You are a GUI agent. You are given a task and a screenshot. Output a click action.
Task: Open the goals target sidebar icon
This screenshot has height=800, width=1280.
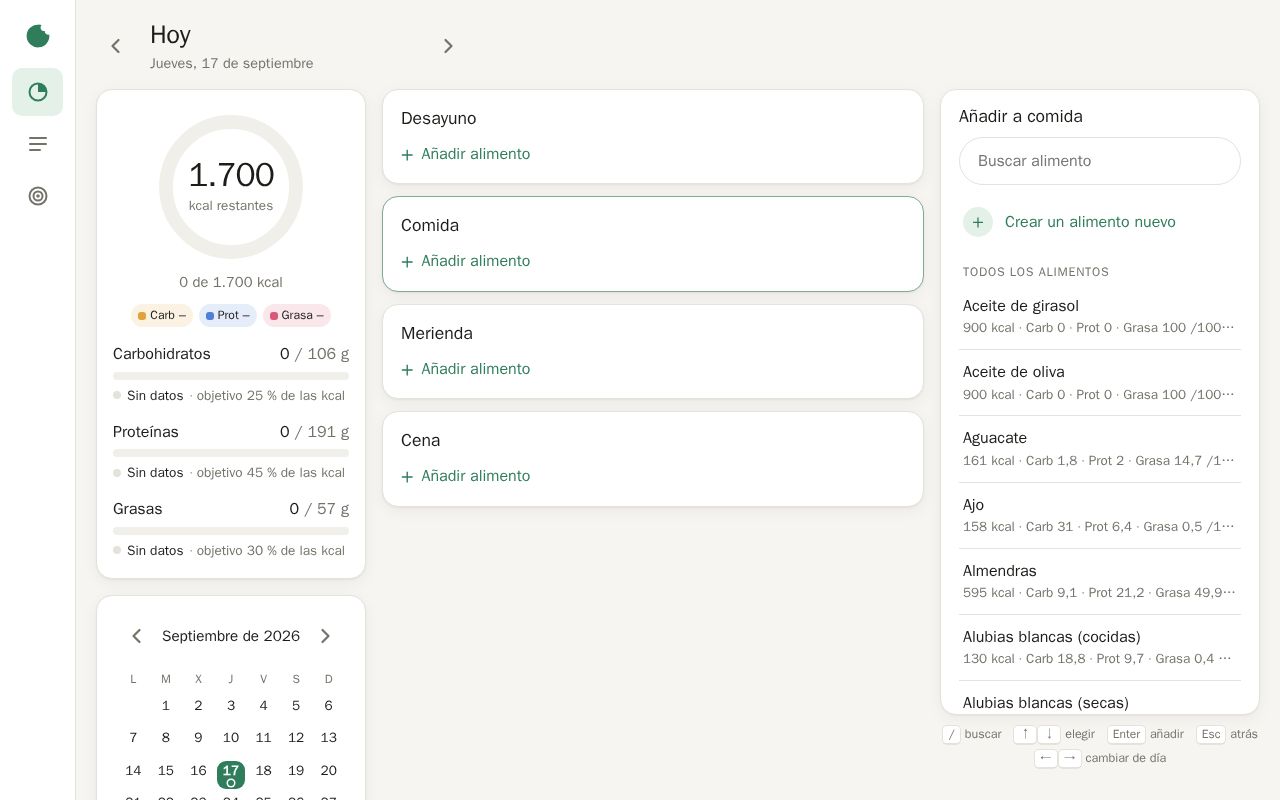[38, 196]
